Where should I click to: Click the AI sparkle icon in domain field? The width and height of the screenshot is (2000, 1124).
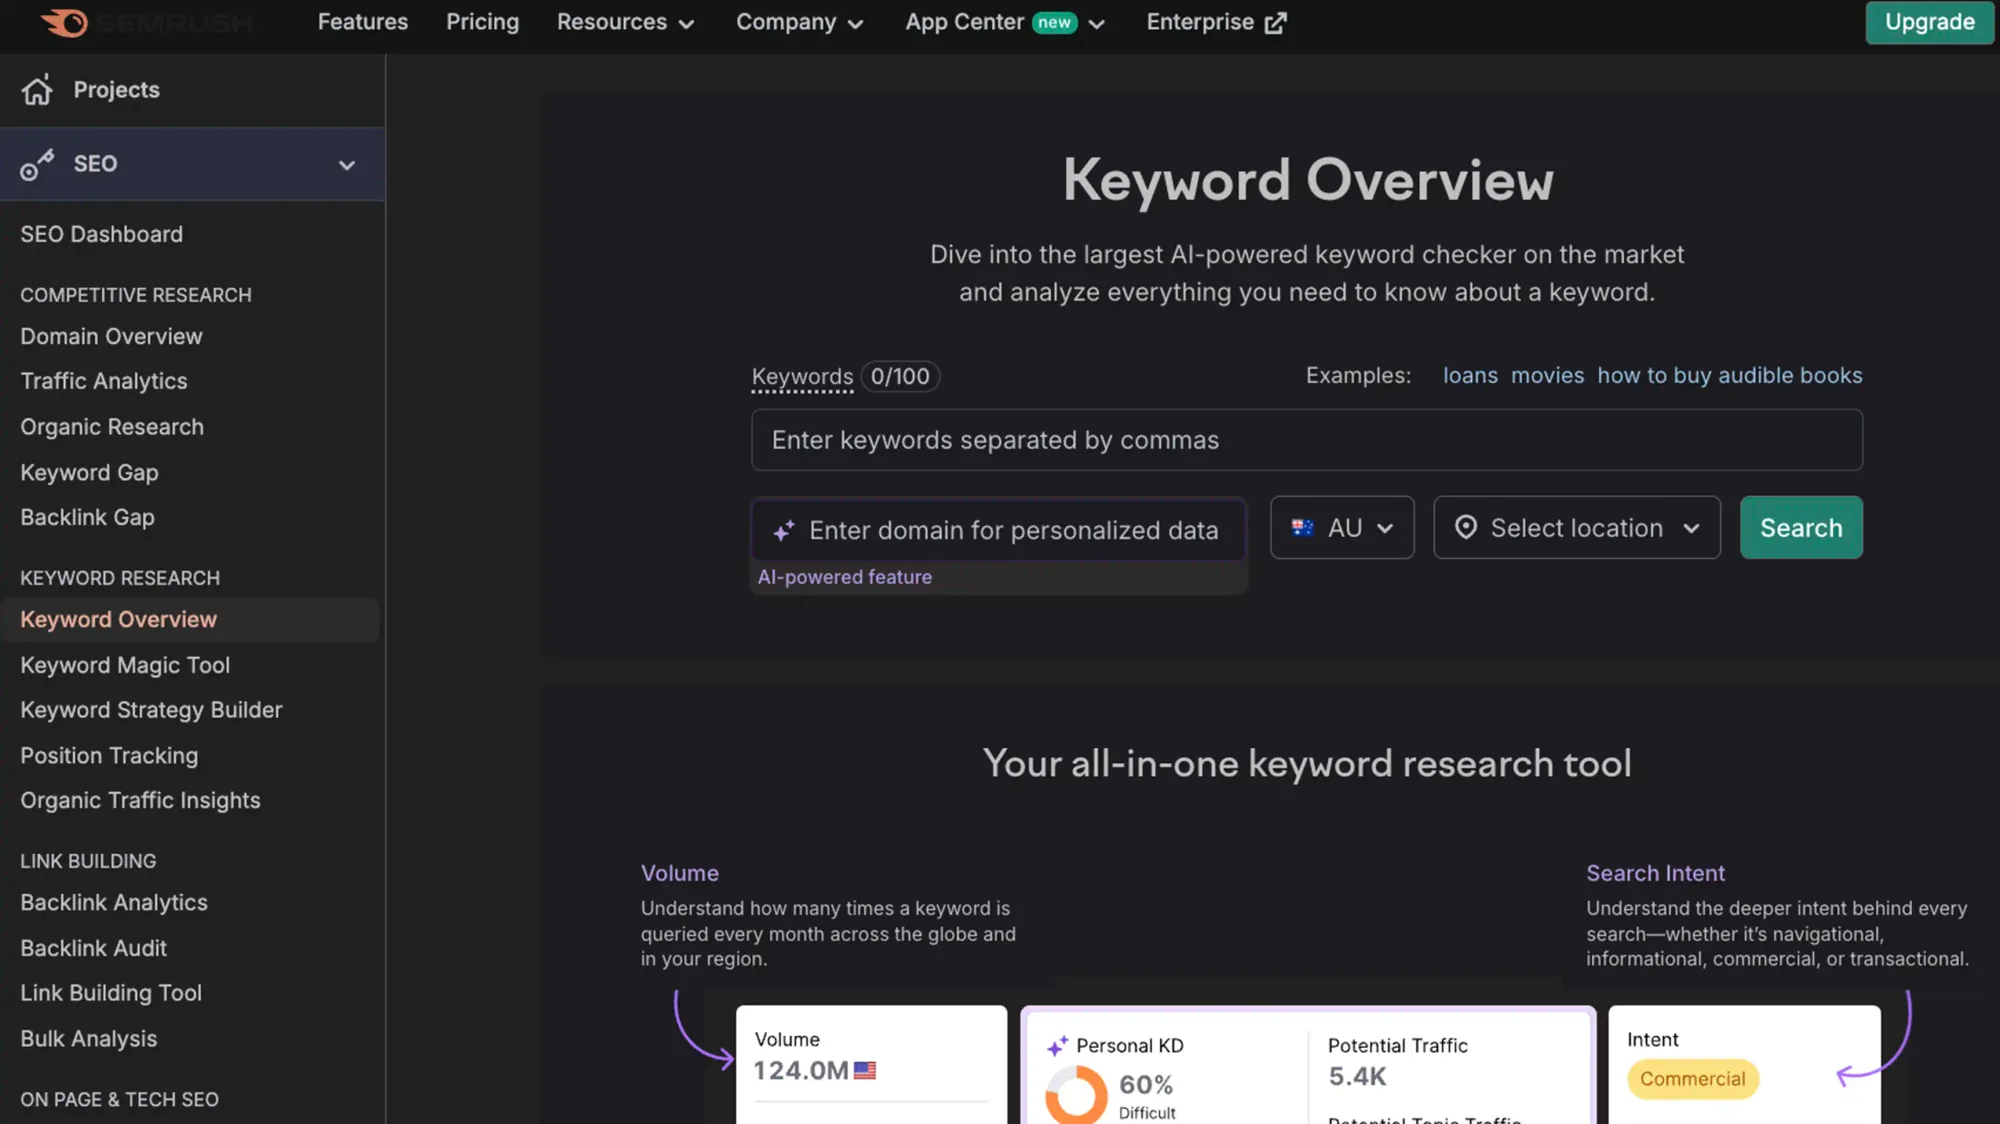click(784, 530)
